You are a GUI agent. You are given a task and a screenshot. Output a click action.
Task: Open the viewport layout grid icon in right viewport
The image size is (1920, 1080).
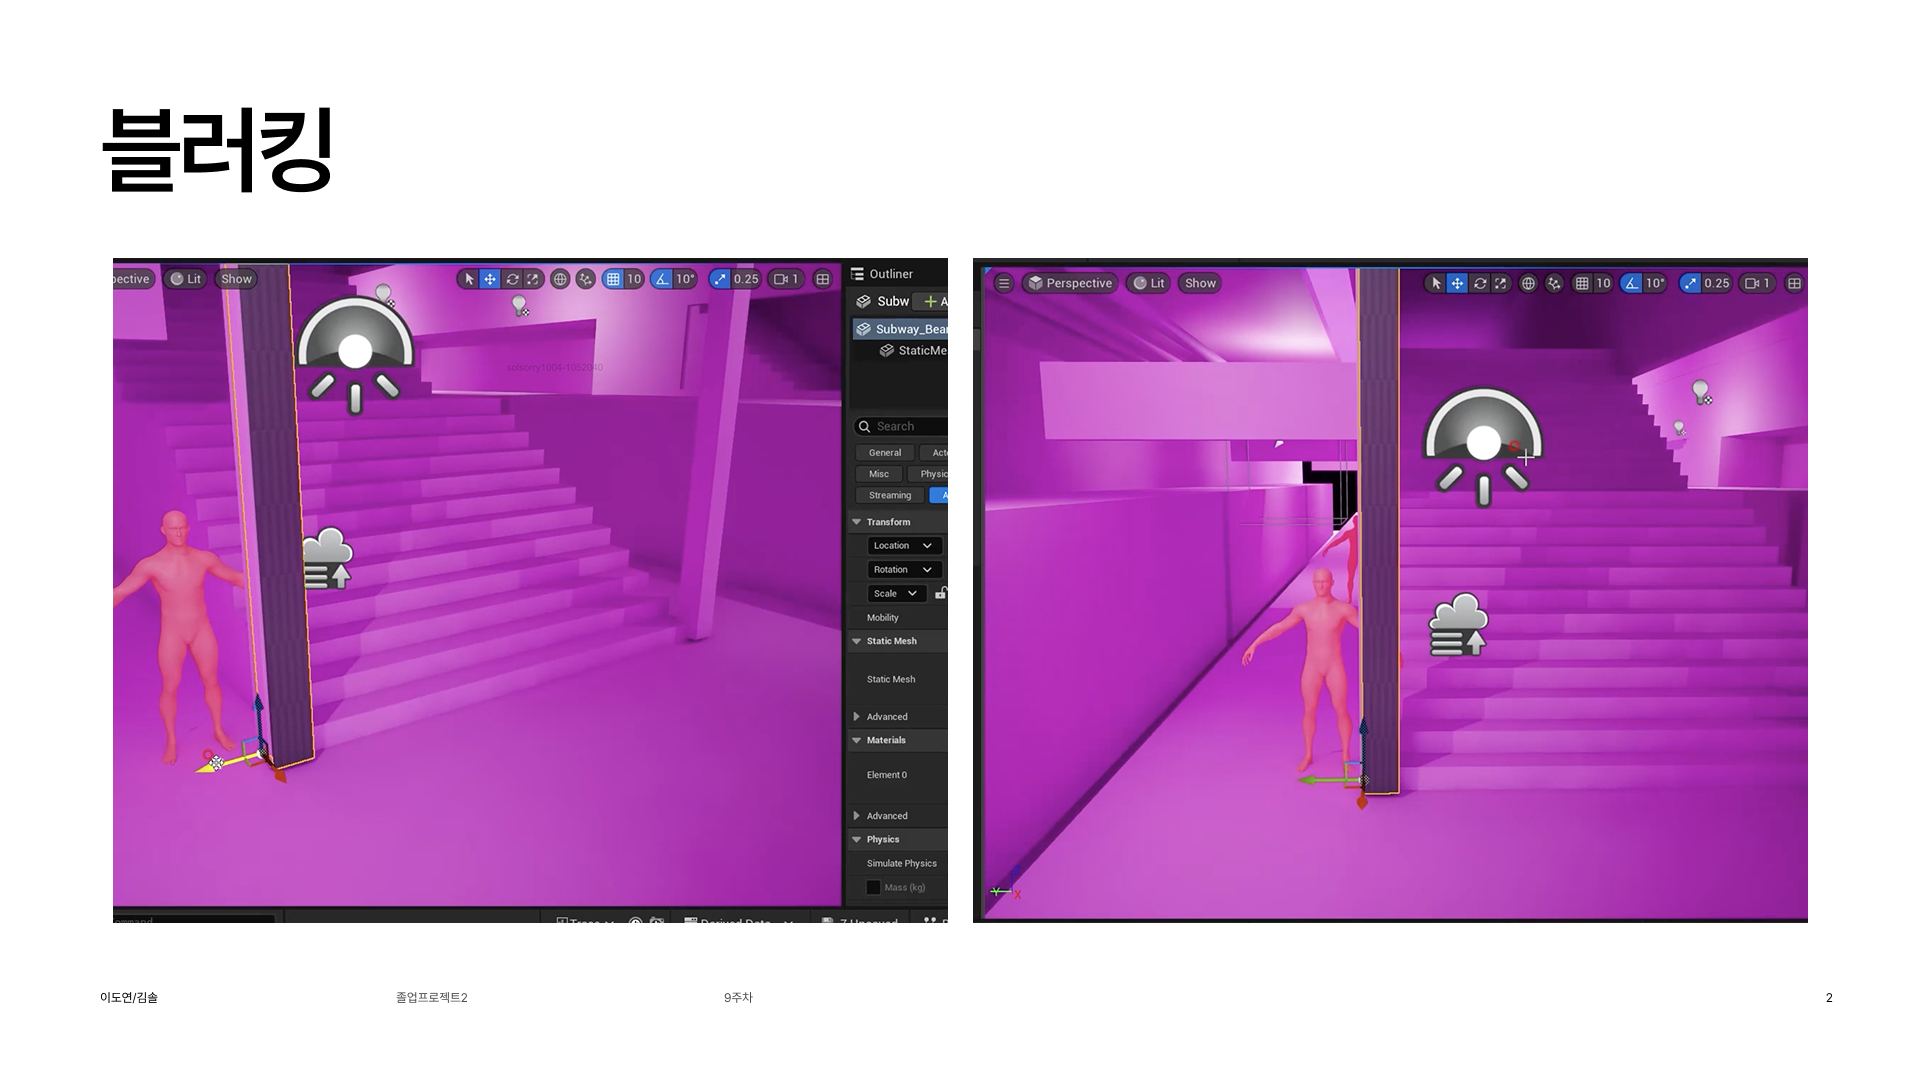(1794, 283)
